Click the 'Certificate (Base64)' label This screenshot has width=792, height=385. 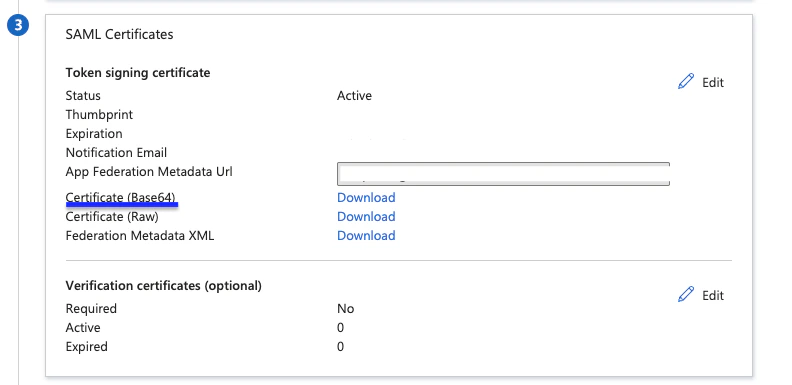click(121, 198)
